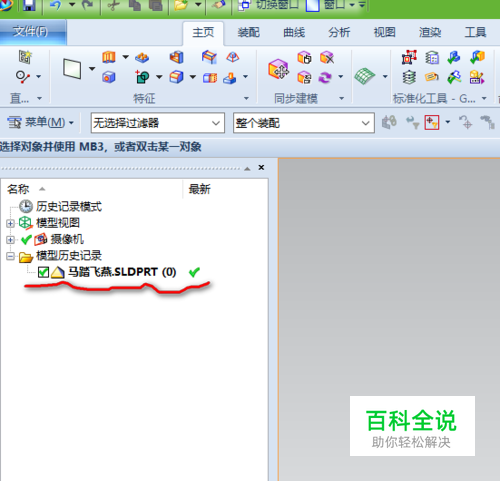Image resolution: width=500 pixels, height=481 pixels.
Task: Switch to the 曲线 curve tab
Action: (294, 33)
